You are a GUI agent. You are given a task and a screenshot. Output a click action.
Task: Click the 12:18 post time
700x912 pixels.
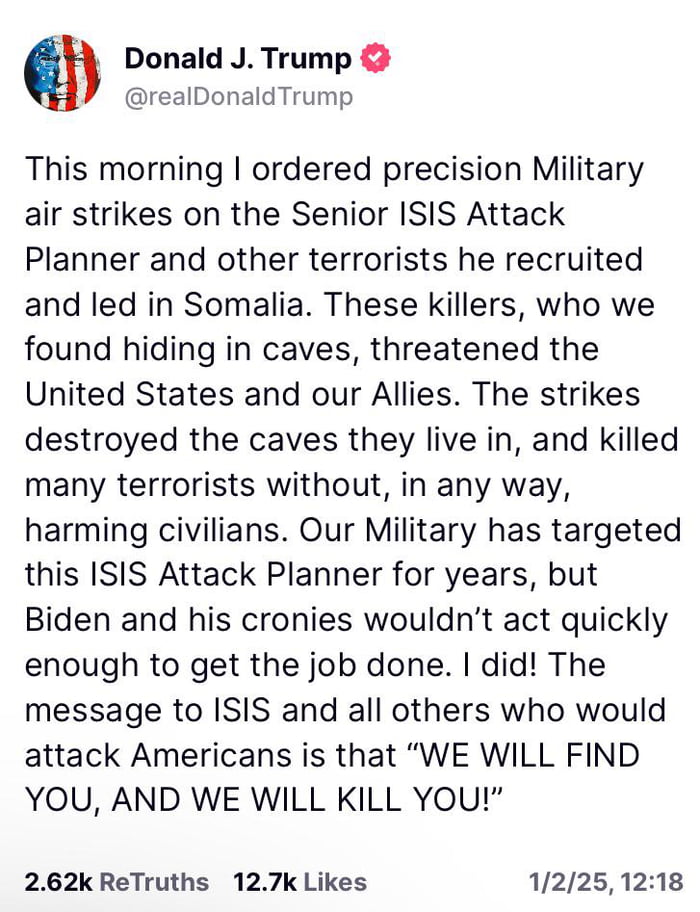652,881
